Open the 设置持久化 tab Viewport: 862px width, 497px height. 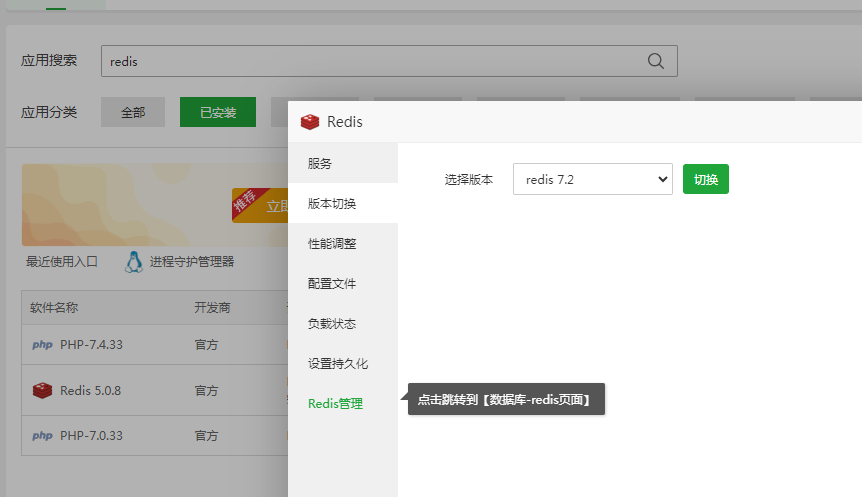(x=343, y=363)
